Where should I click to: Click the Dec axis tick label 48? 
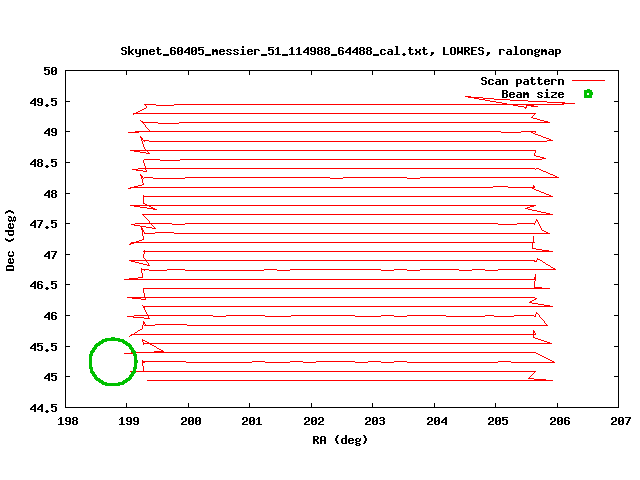coord(51,194)
